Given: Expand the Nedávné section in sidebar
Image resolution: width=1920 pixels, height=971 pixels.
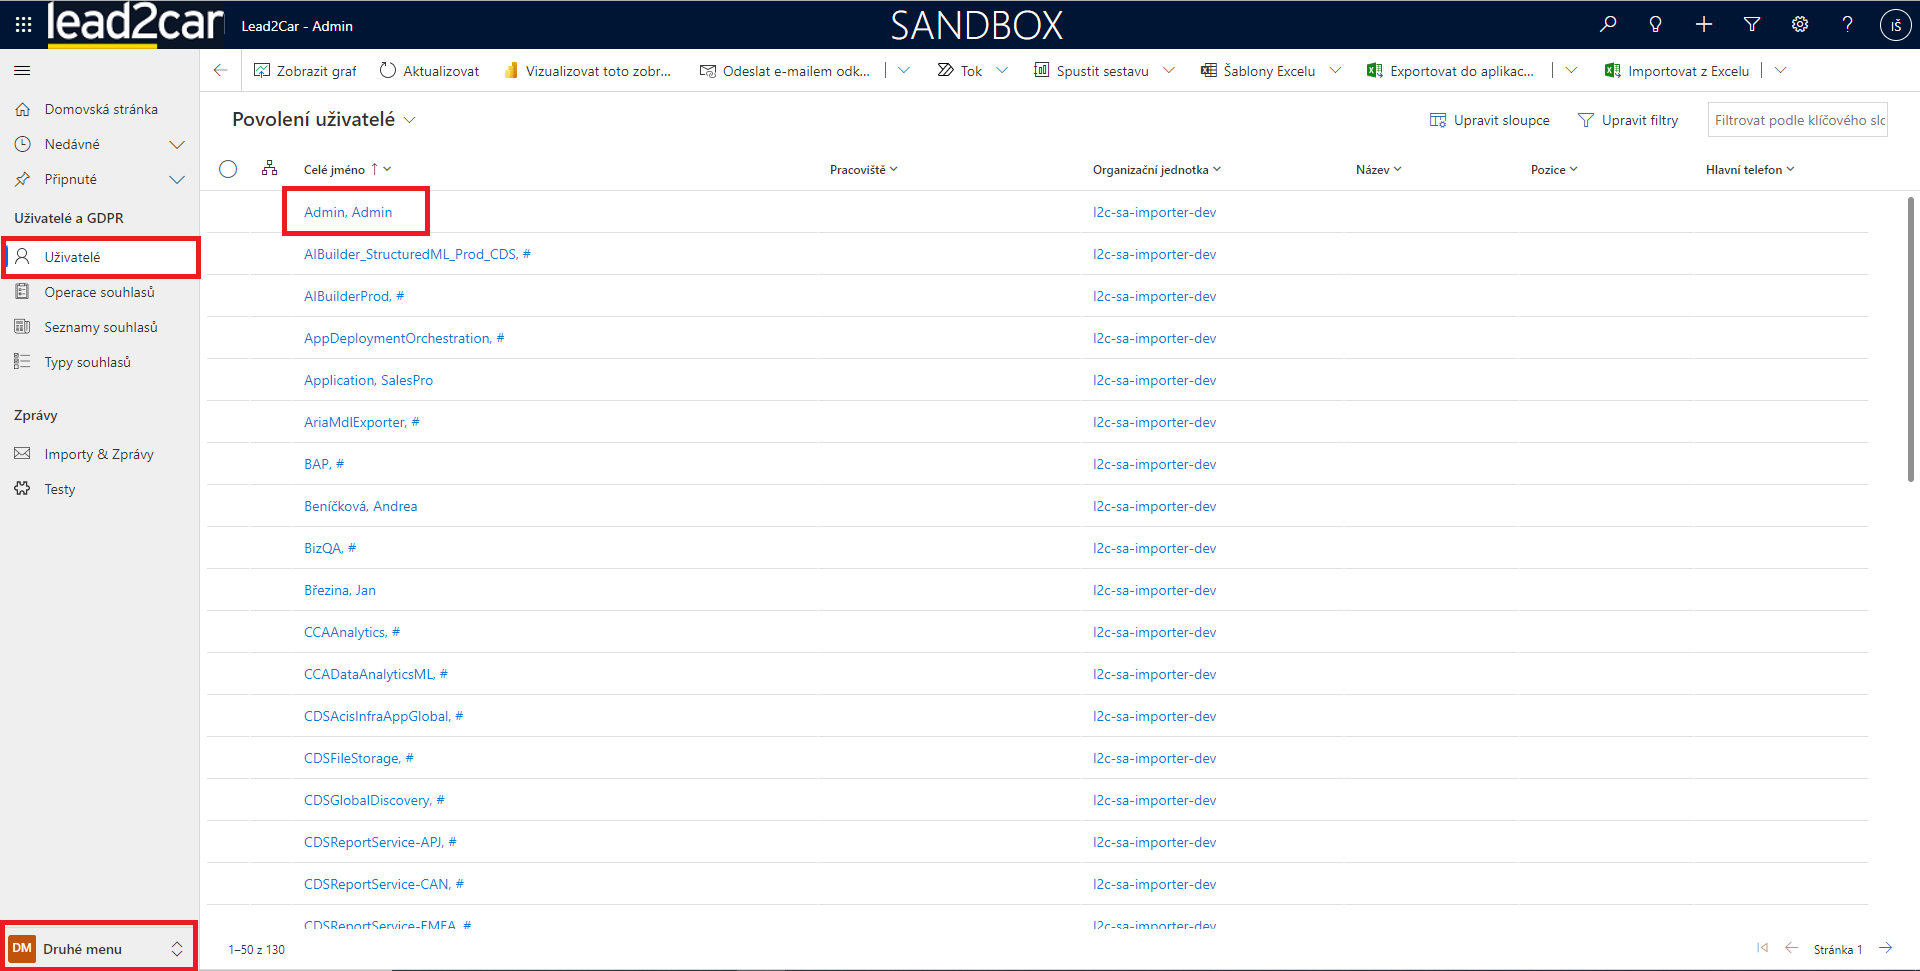Looking at the screenshot, I should (x=177, y=145).
